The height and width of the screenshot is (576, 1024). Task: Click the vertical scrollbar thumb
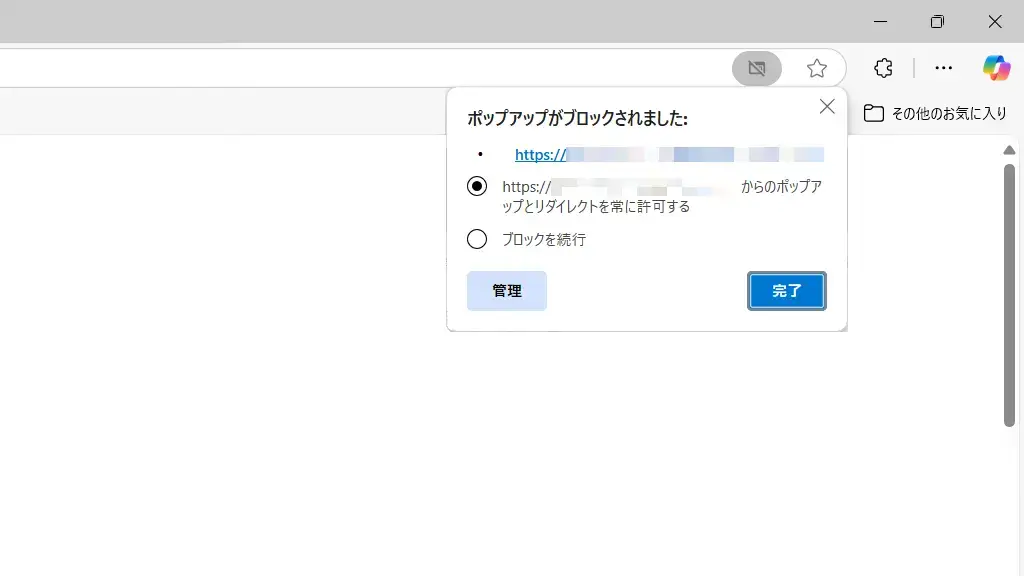[1009, 295]
